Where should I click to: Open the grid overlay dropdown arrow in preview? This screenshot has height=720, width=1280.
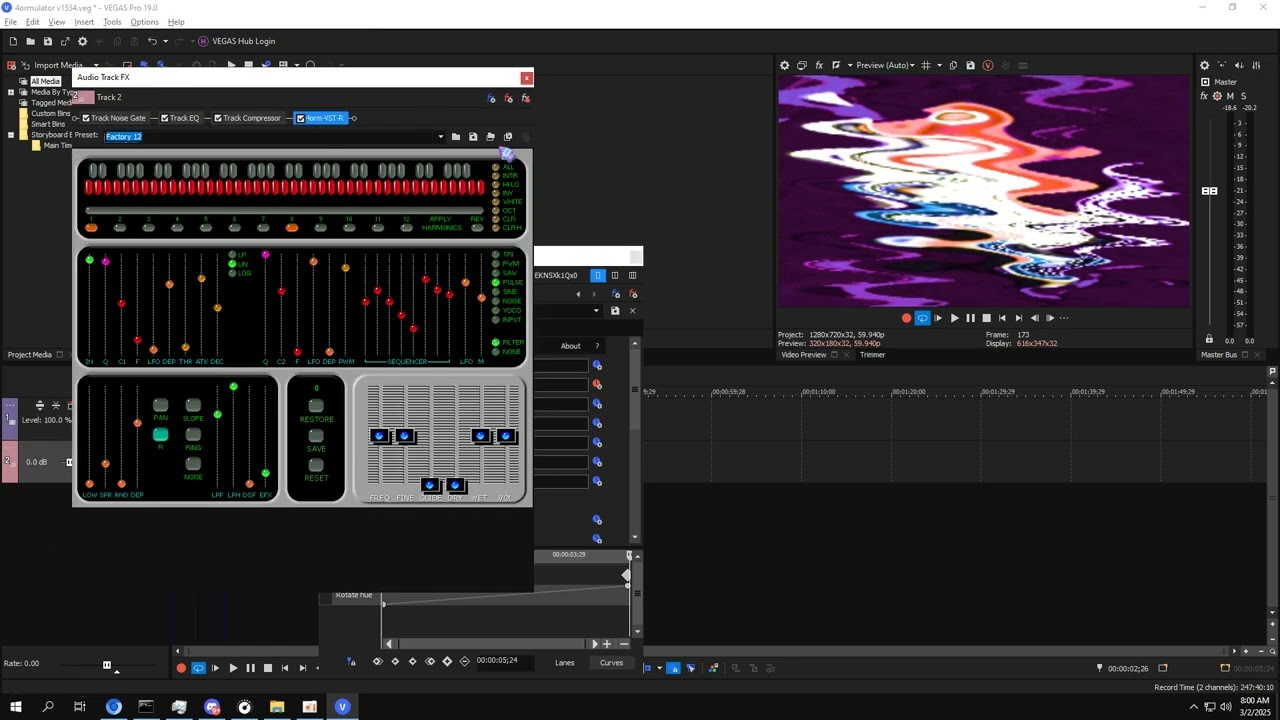point(938,65)
